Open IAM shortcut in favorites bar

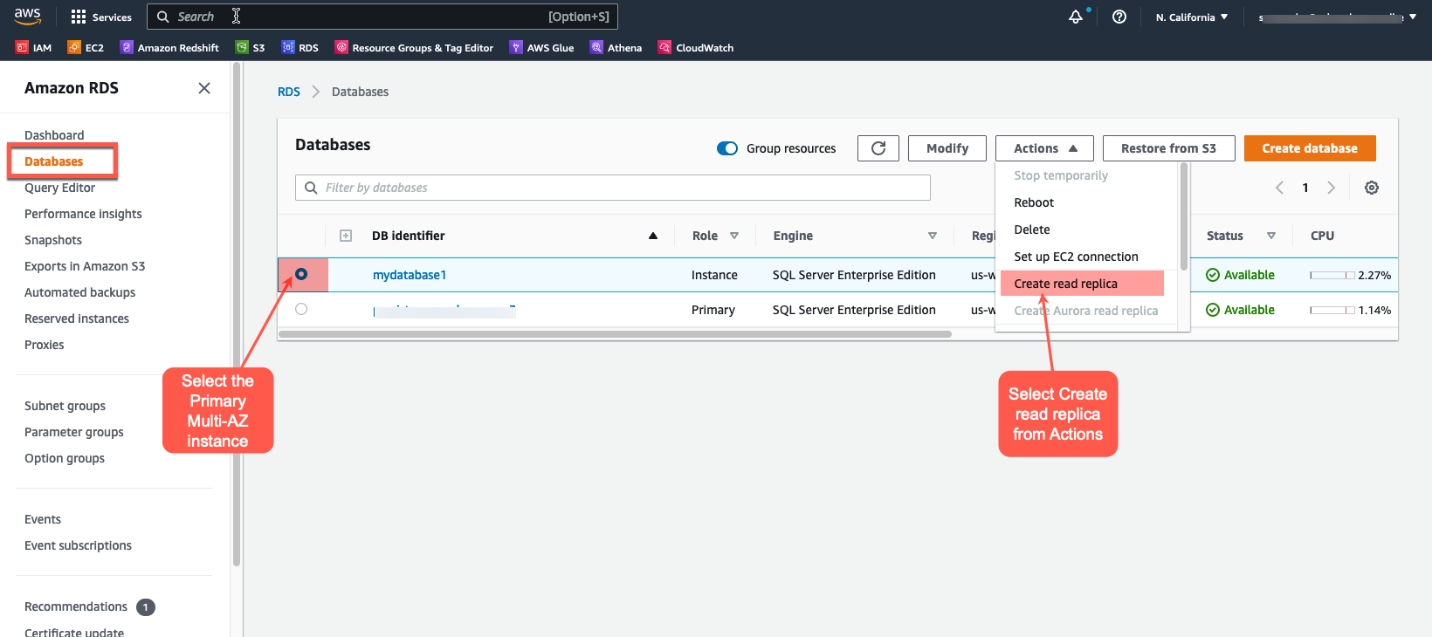(x=34, y=47)
